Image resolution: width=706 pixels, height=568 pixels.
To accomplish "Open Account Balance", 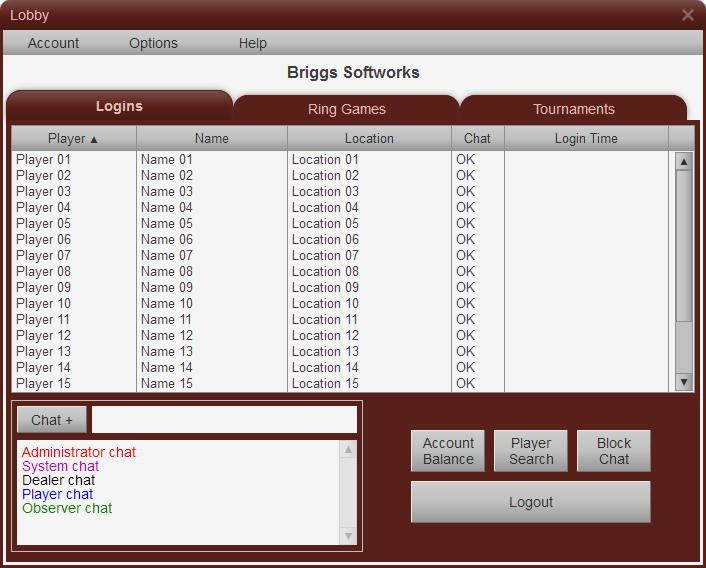I will coord(448,451).
